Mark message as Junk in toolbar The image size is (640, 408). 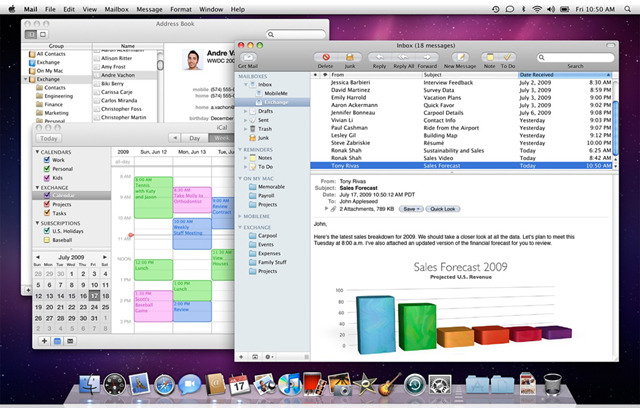(x=349, y=58)
